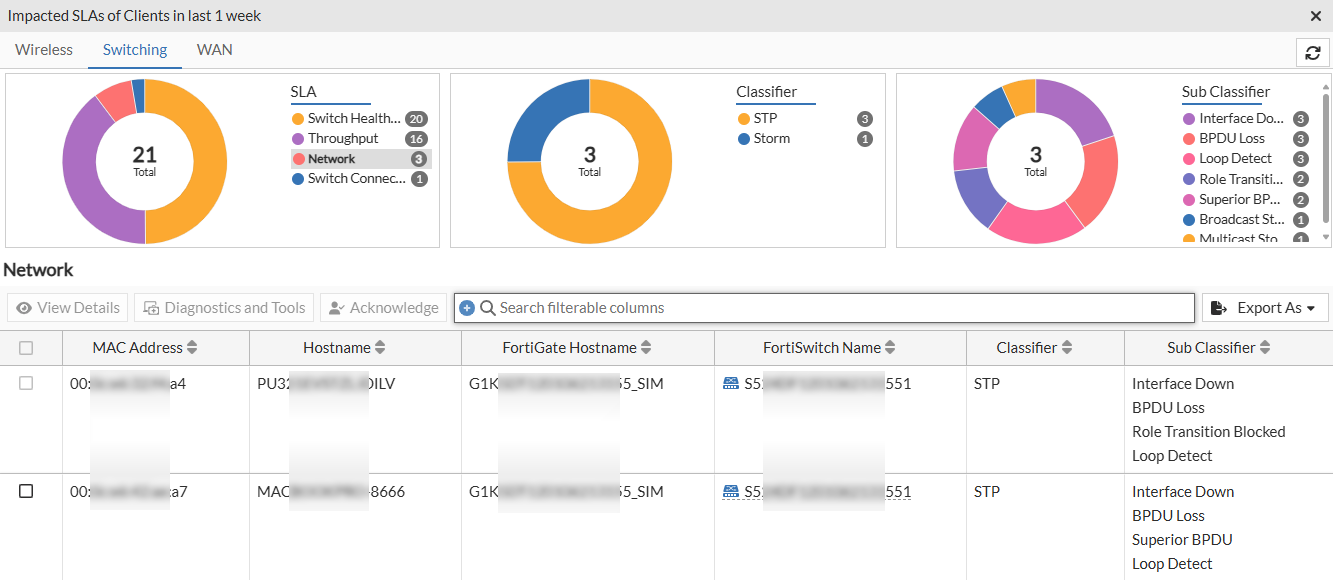Viewport: 1333px width, 580px height.
Task: Sort by Sub Classifier column arrows
Action: pos(1265,348)
